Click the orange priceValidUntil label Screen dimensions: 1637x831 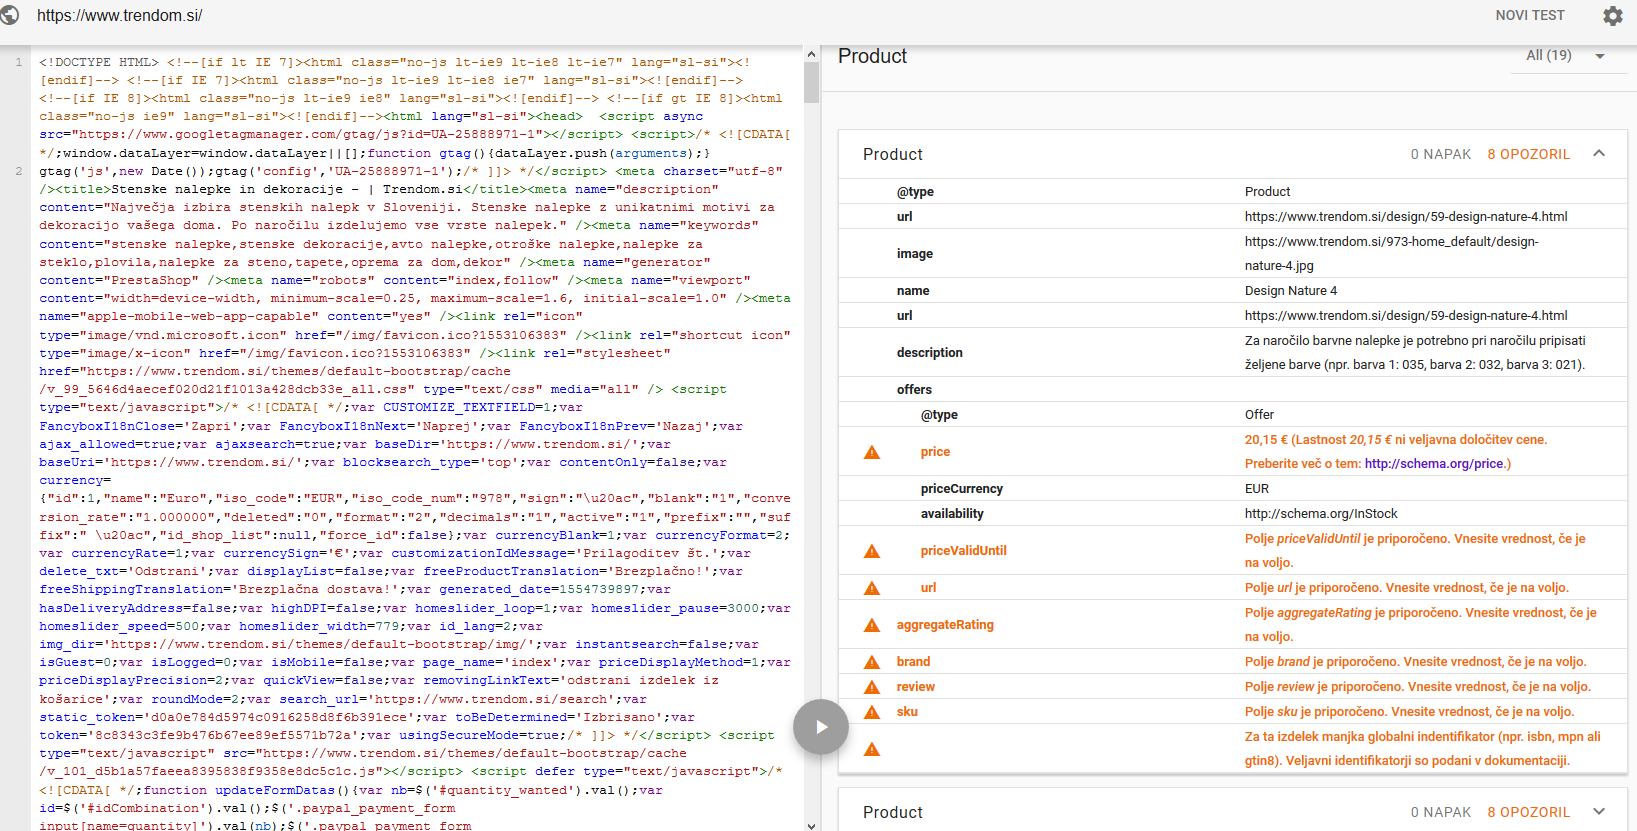[x=964, y=551]
